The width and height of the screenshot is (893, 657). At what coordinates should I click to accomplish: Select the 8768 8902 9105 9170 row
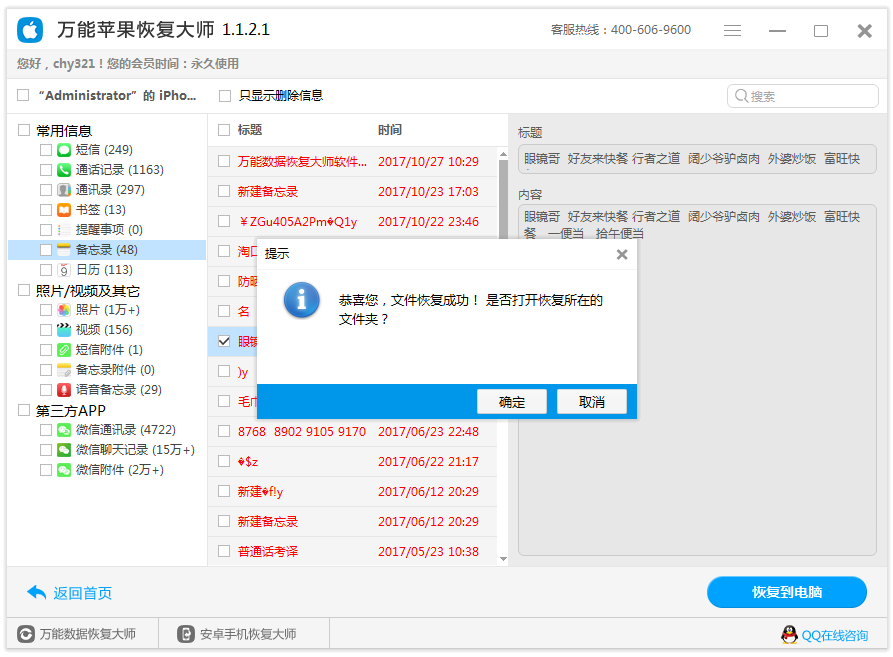click(352, 432)
